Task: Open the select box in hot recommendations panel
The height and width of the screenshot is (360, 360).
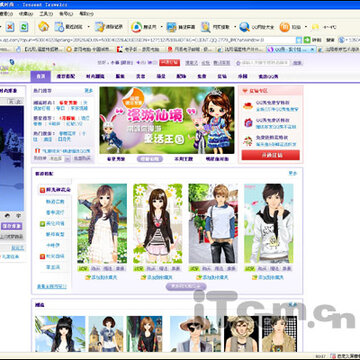Action: click(x=59, y=159)
